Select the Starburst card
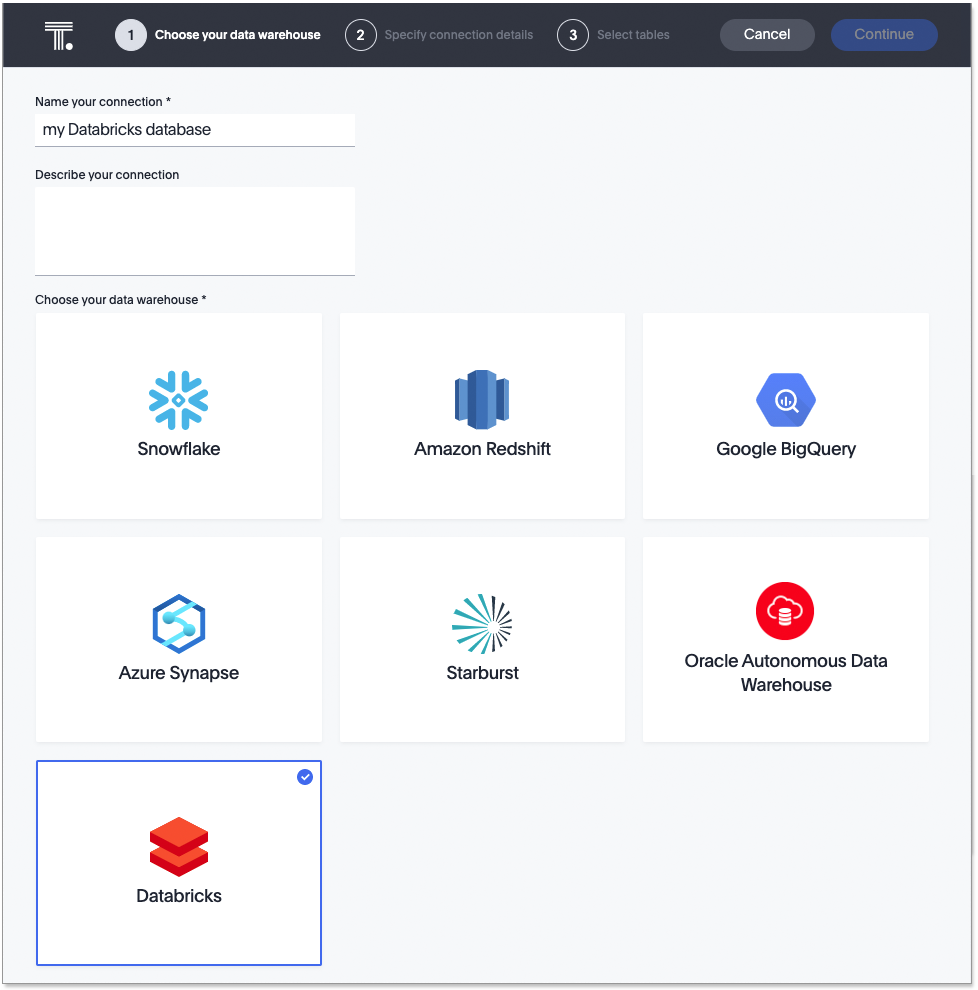Viewport: 978px width, 990px height. point(482,639)
